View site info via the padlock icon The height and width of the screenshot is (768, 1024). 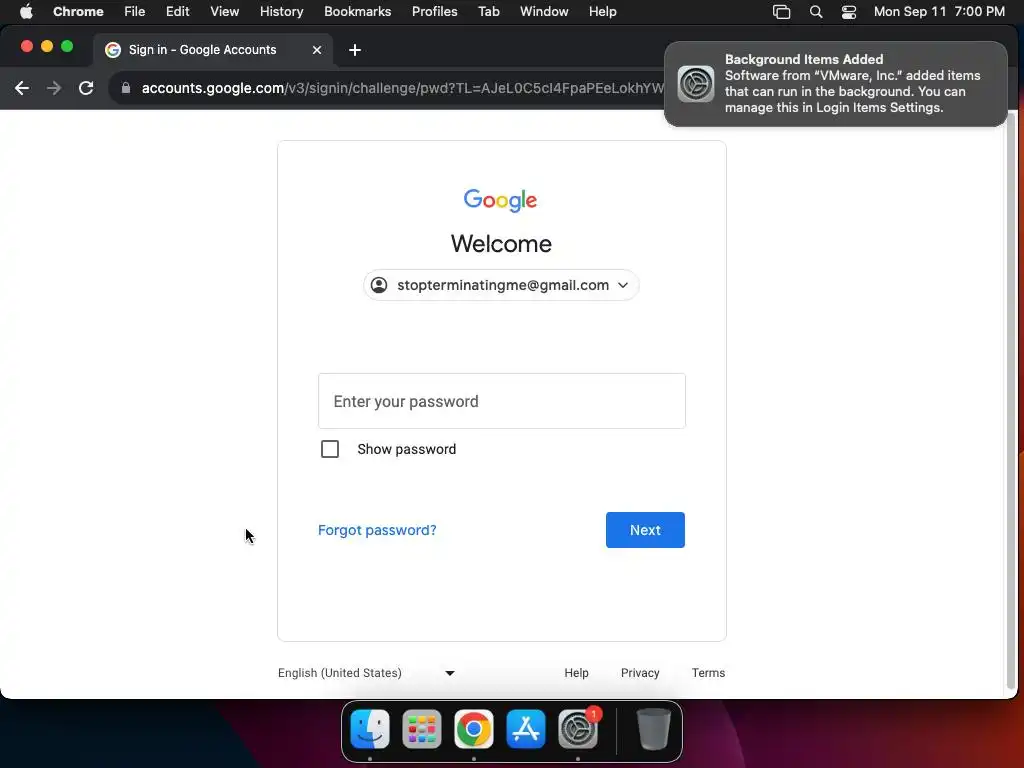pos(126,88)
